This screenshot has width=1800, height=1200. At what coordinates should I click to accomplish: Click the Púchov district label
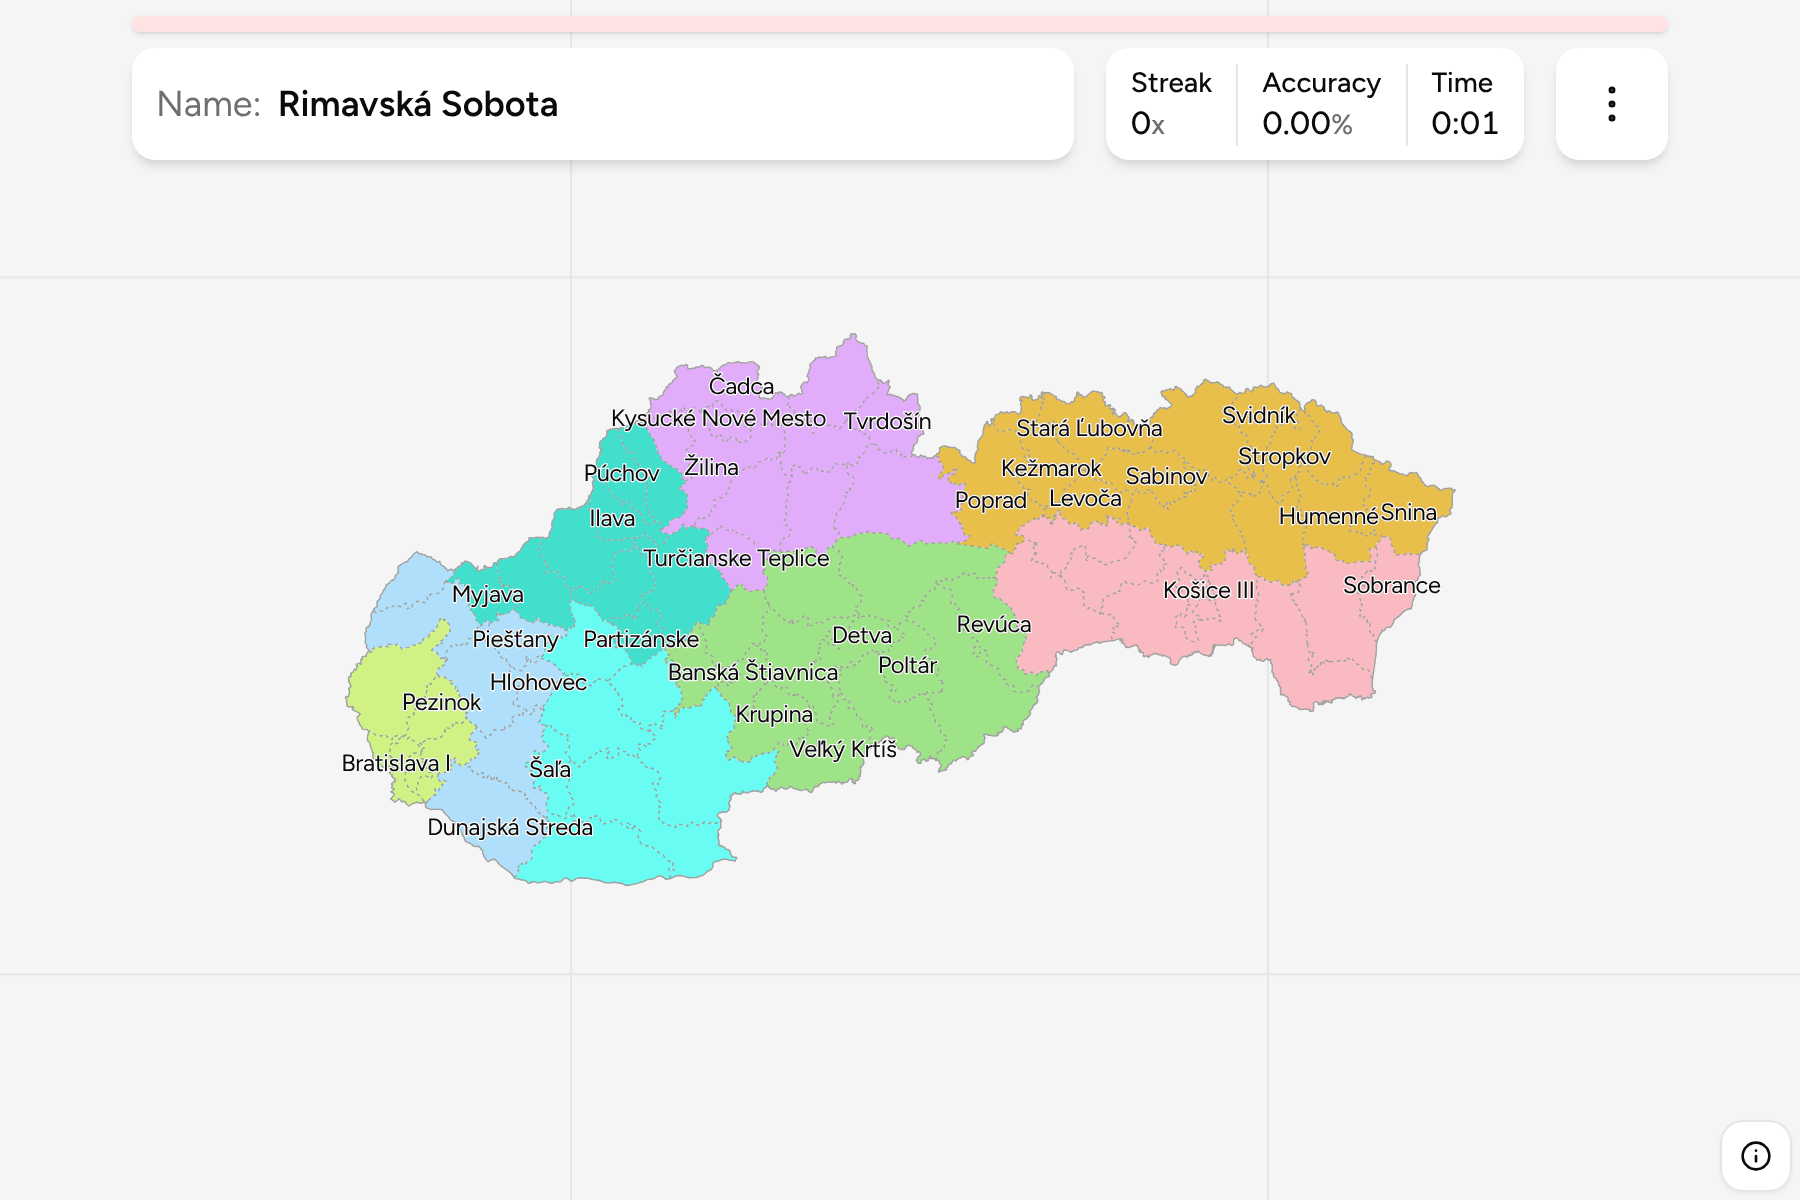coord(621,473)
